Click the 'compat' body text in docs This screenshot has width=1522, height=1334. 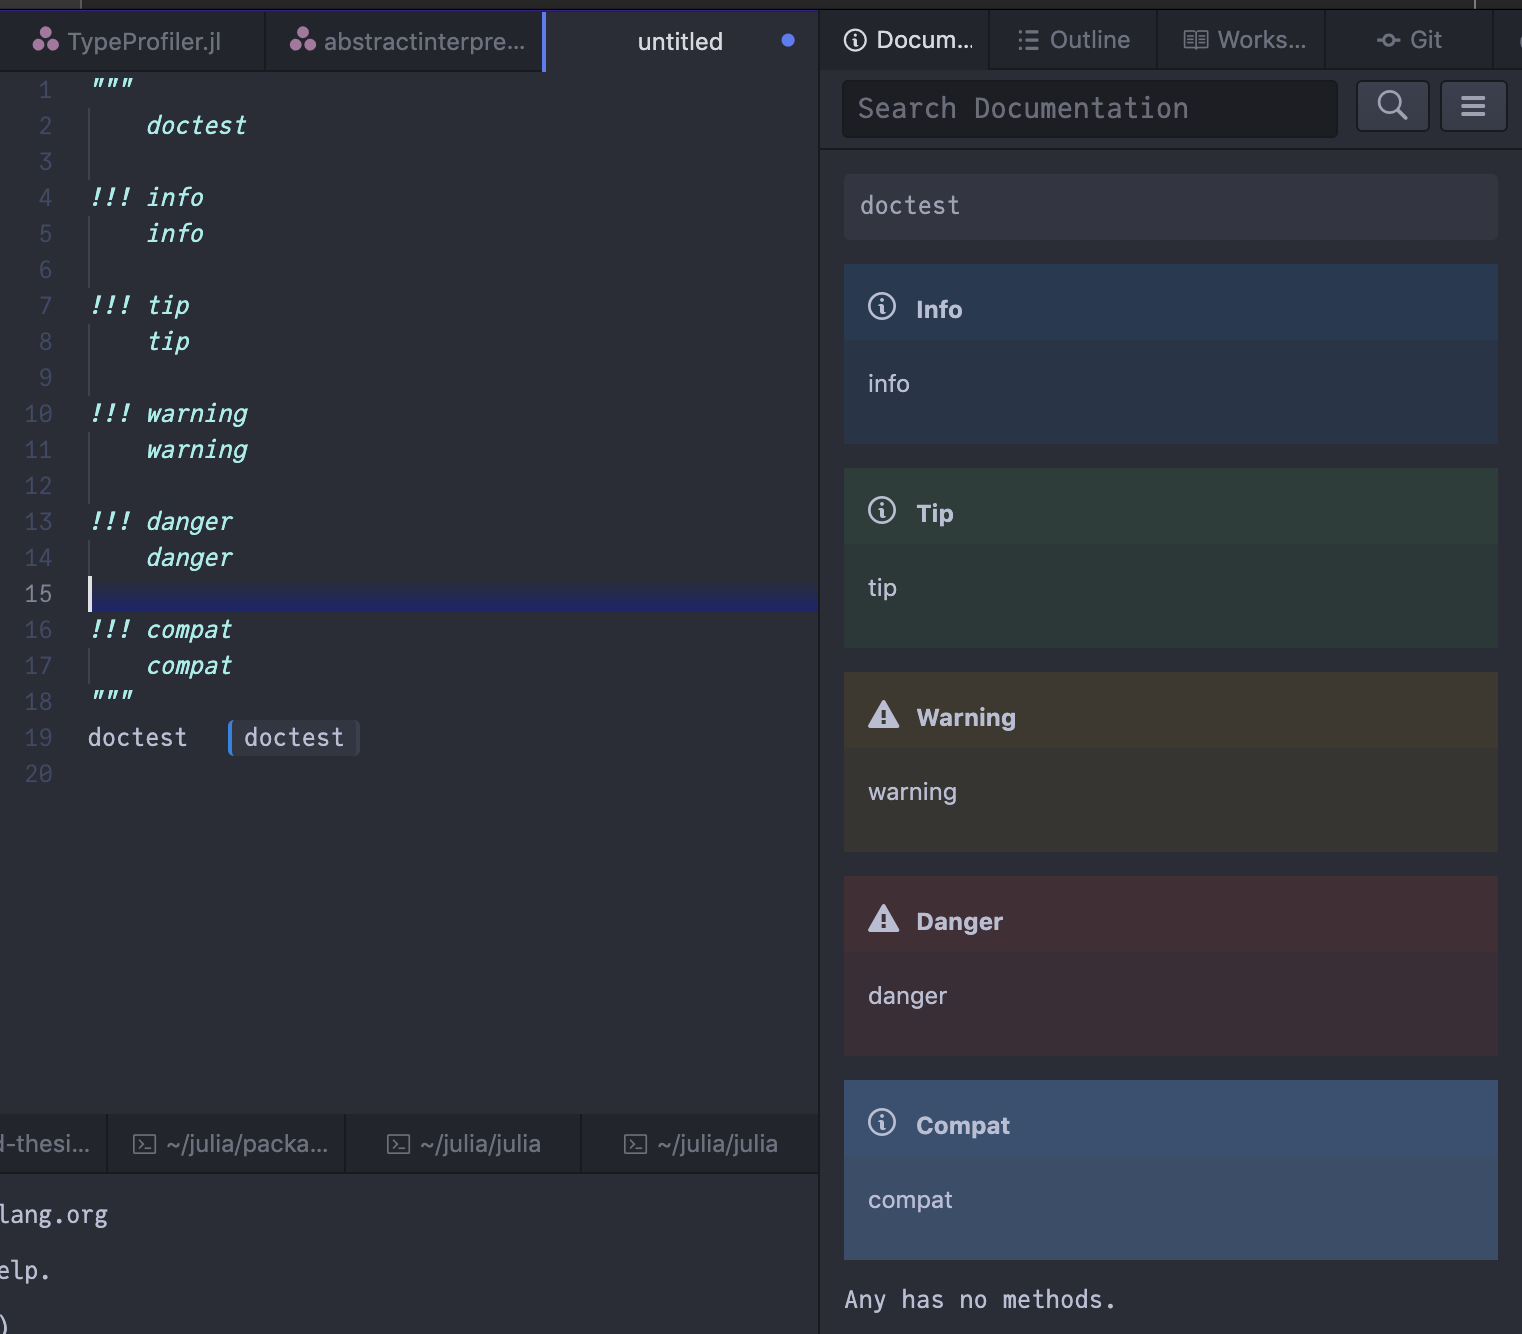click(910, 1200)
